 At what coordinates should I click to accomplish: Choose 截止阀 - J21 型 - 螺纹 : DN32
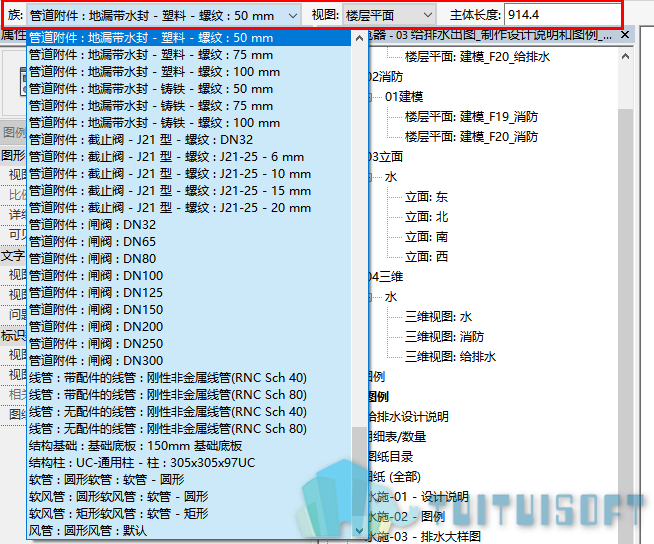(189, 140)
